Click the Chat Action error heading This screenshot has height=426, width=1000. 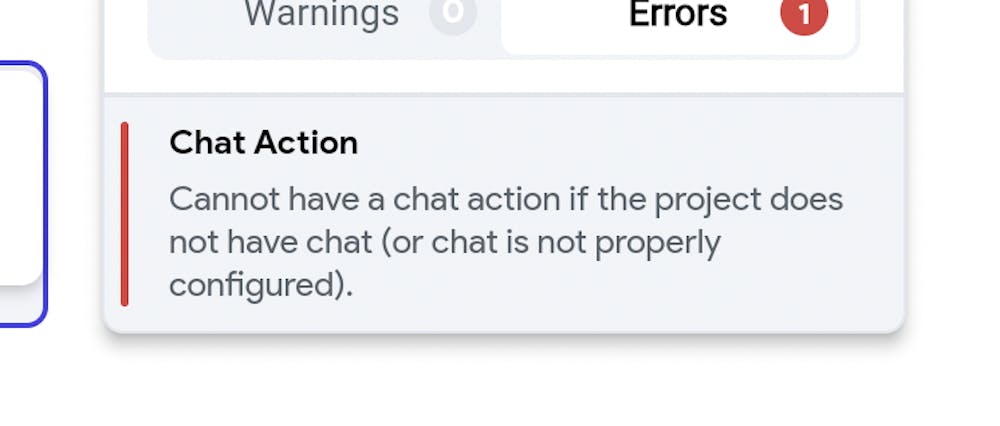[x=263, y=143]
